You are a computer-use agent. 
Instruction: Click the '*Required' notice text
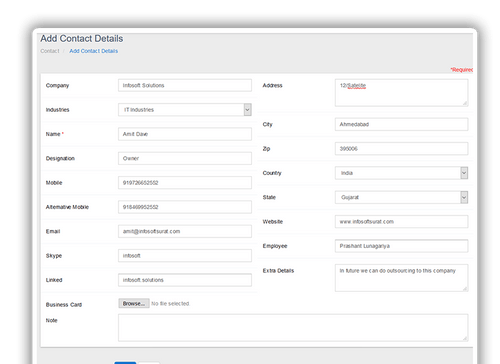[462, 70]
